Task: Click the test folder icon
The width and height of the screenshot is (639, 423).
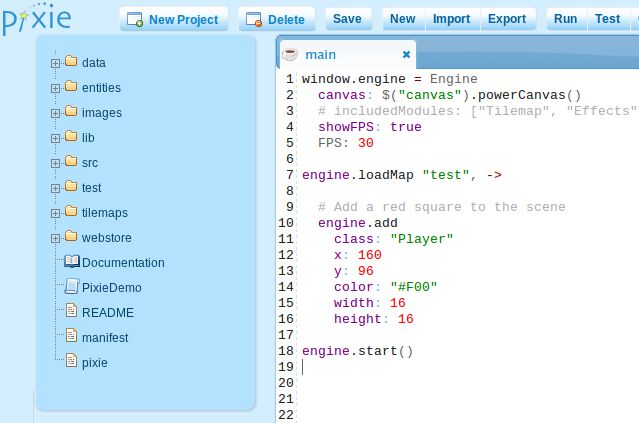Action: tap(71, 186)
